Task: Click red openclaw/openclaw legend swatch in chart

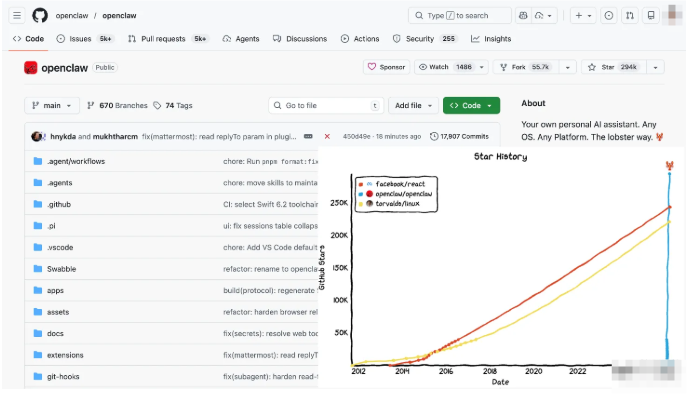Action: [x=369, y=193]
